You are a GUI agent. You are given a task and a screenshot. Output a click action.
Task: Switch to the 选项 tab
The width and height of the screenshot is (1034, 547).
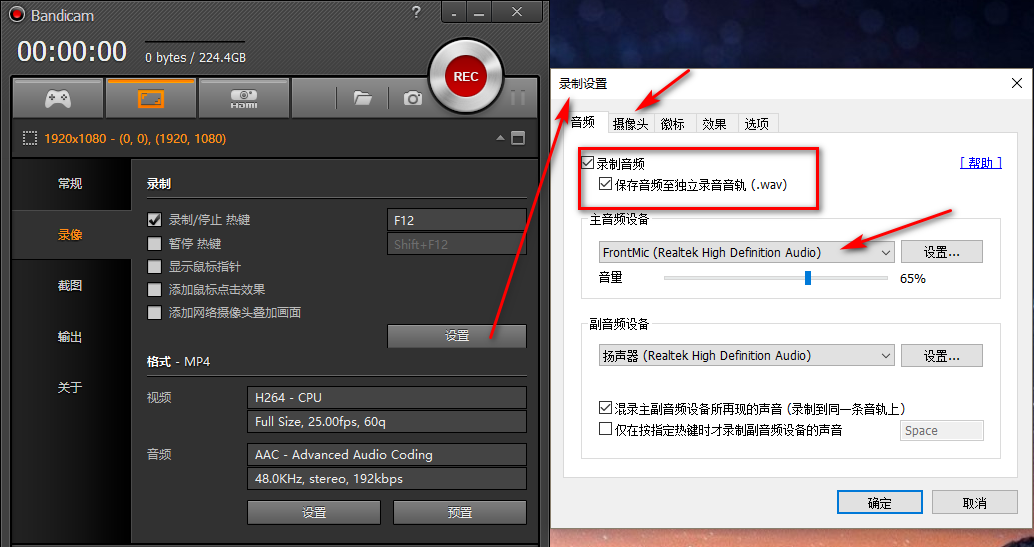tap(757, 123)
